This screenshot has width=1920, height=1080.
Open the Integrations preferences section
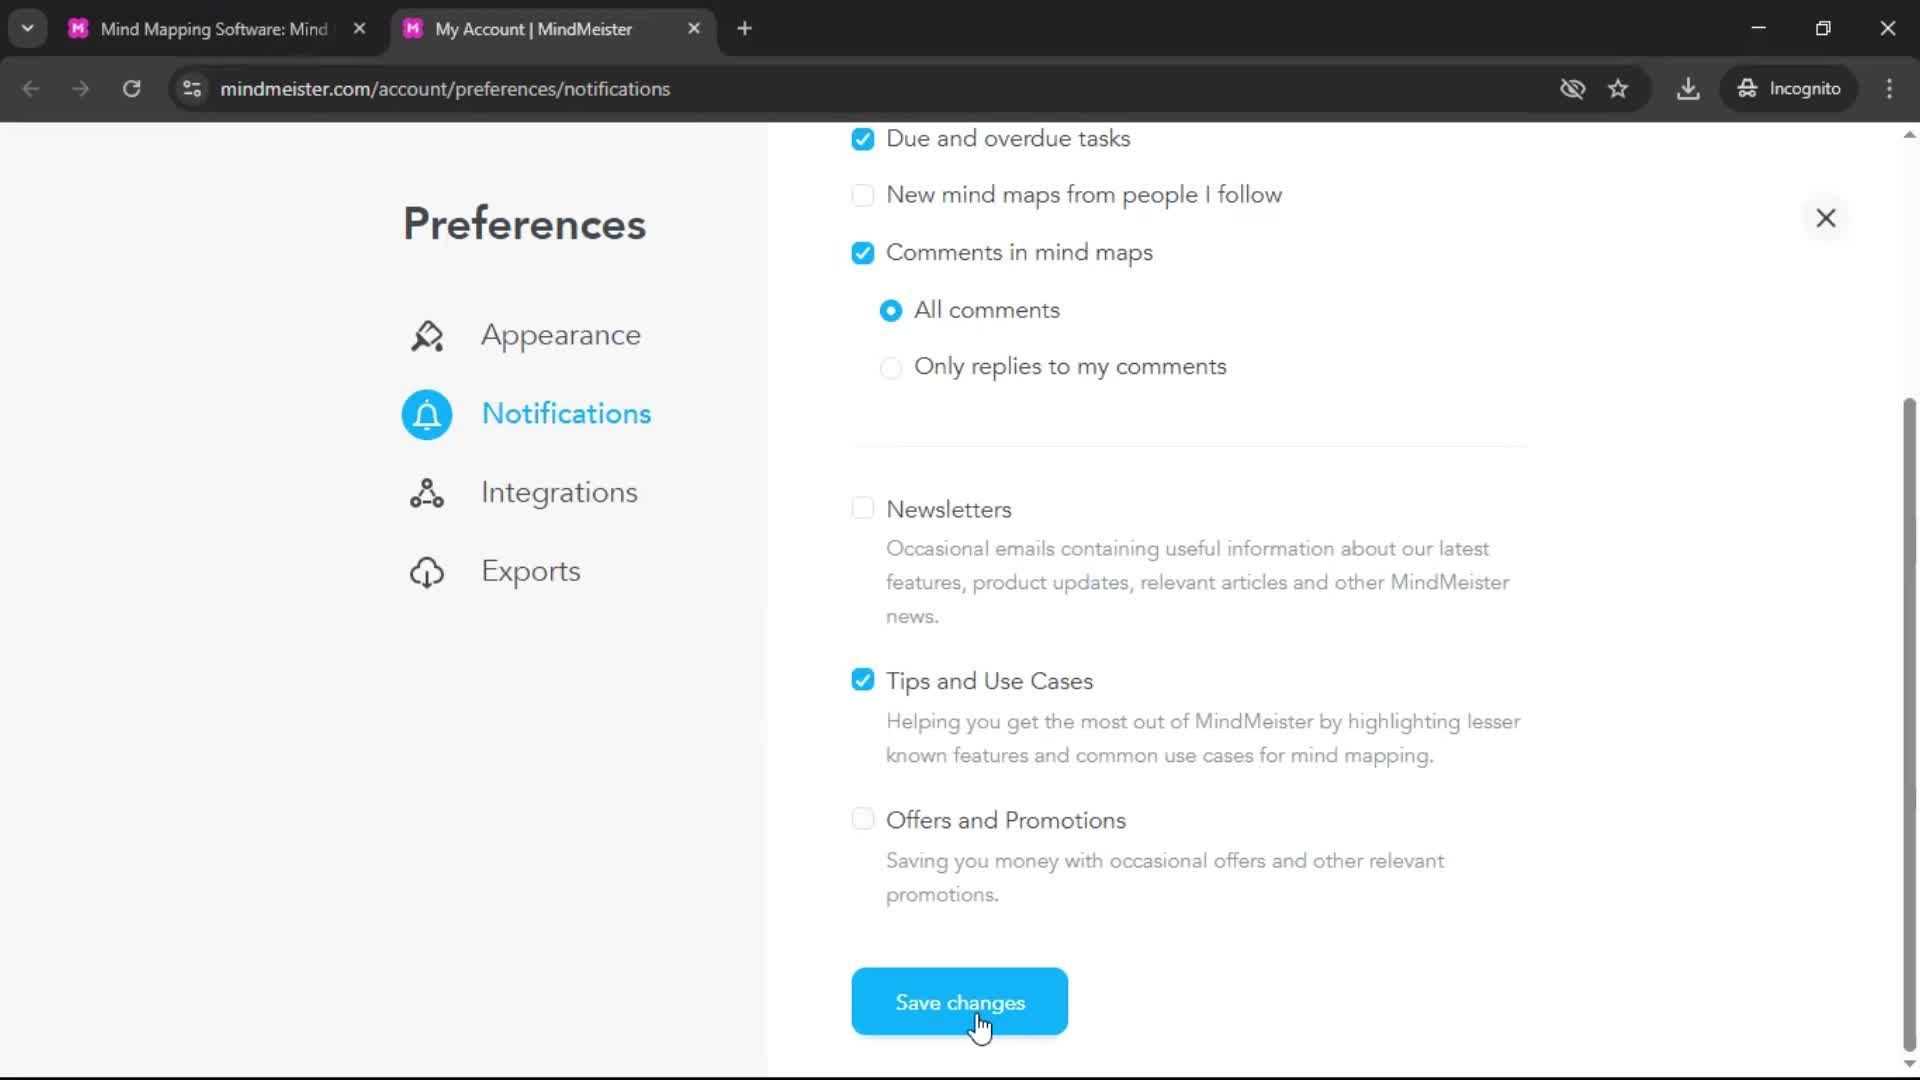[x=558, y=493]
